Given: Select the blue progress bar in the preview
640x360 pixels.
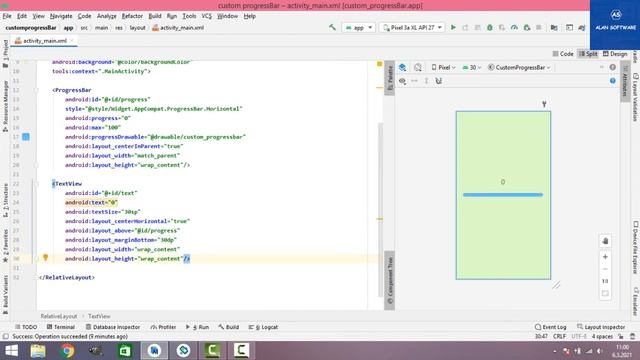Looking at the screenshot, I should coord(503,195).
